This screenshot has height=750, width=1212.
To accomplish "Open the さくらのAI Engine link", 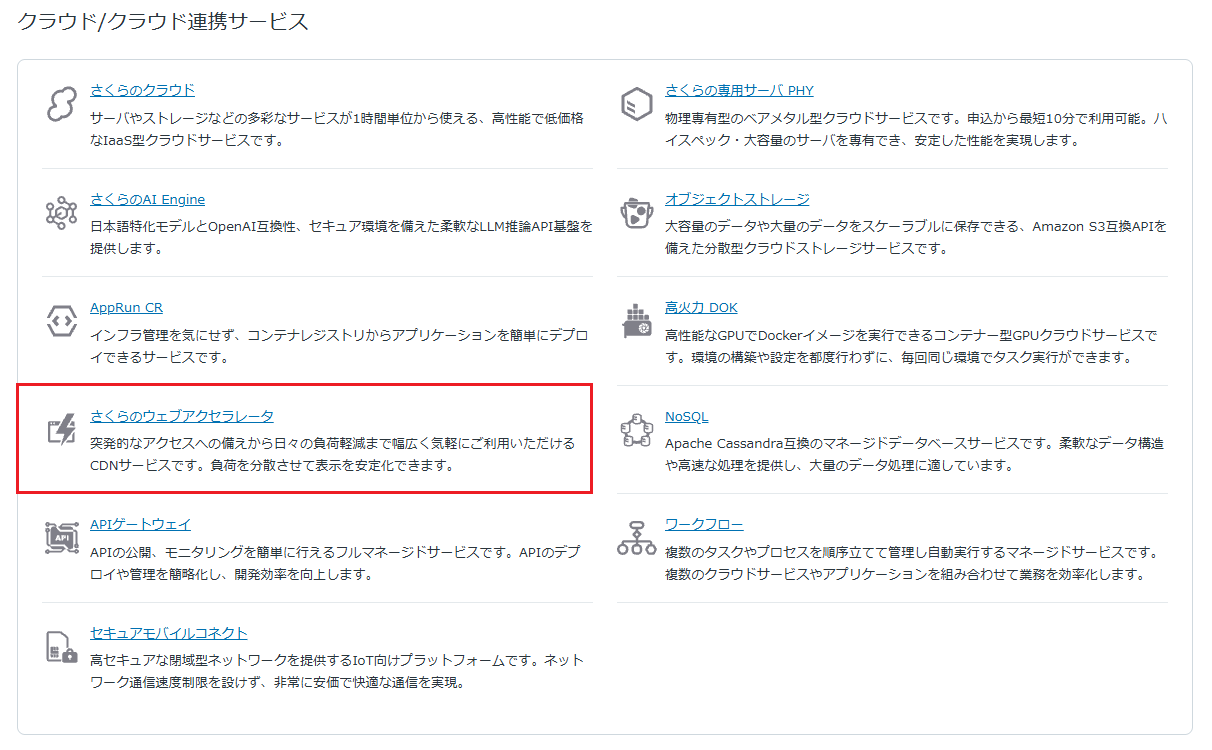I will tap(147, 199).
